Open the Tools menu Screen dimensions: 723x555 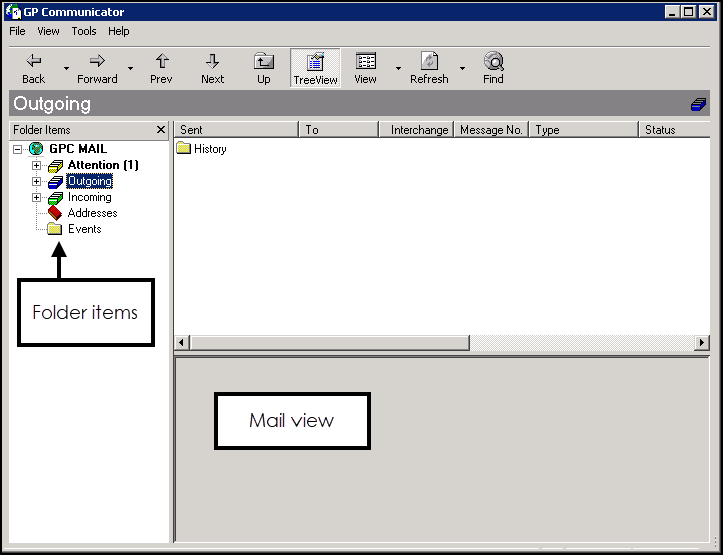tap(84, 31)
